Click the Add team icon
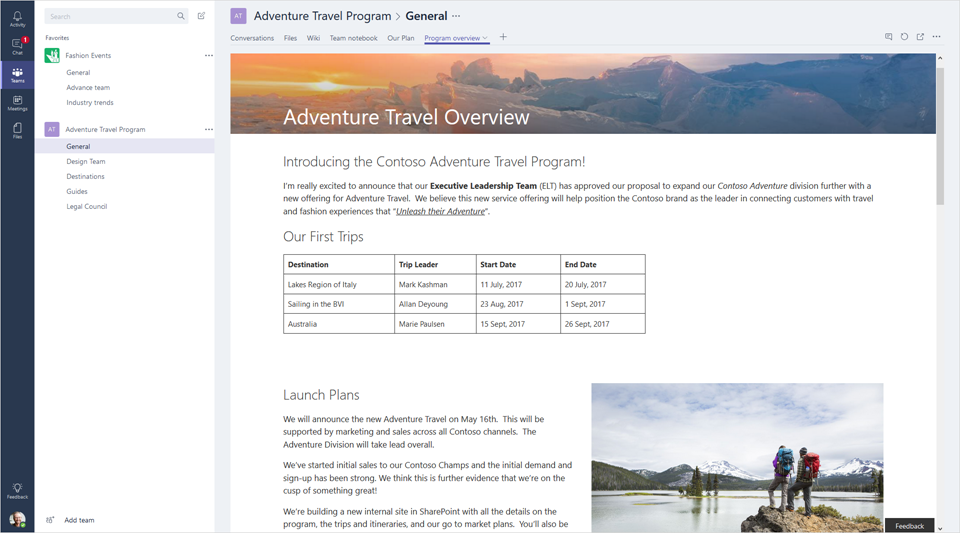Viewport: 960px width, 533px height. click(x=50, y=520)
